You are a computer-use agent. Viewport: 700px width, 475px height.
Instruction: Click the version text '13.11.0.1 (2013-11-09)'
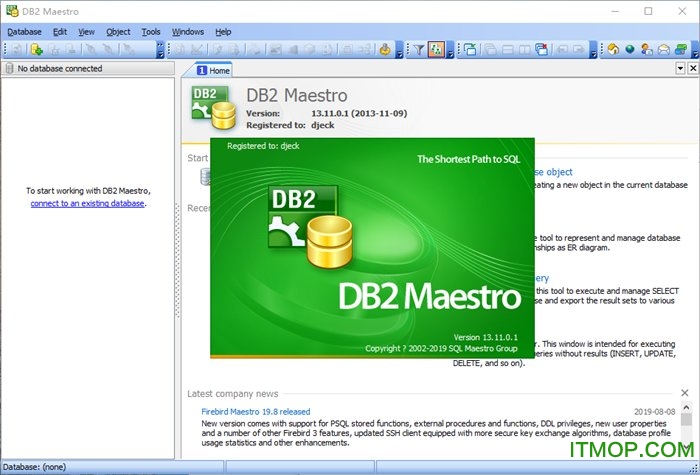click(x=359, y=113)
